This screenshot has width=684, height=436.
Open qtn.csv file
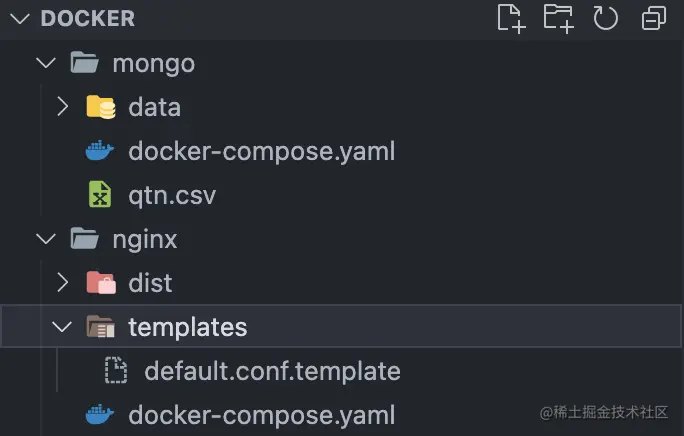[172, 196]
